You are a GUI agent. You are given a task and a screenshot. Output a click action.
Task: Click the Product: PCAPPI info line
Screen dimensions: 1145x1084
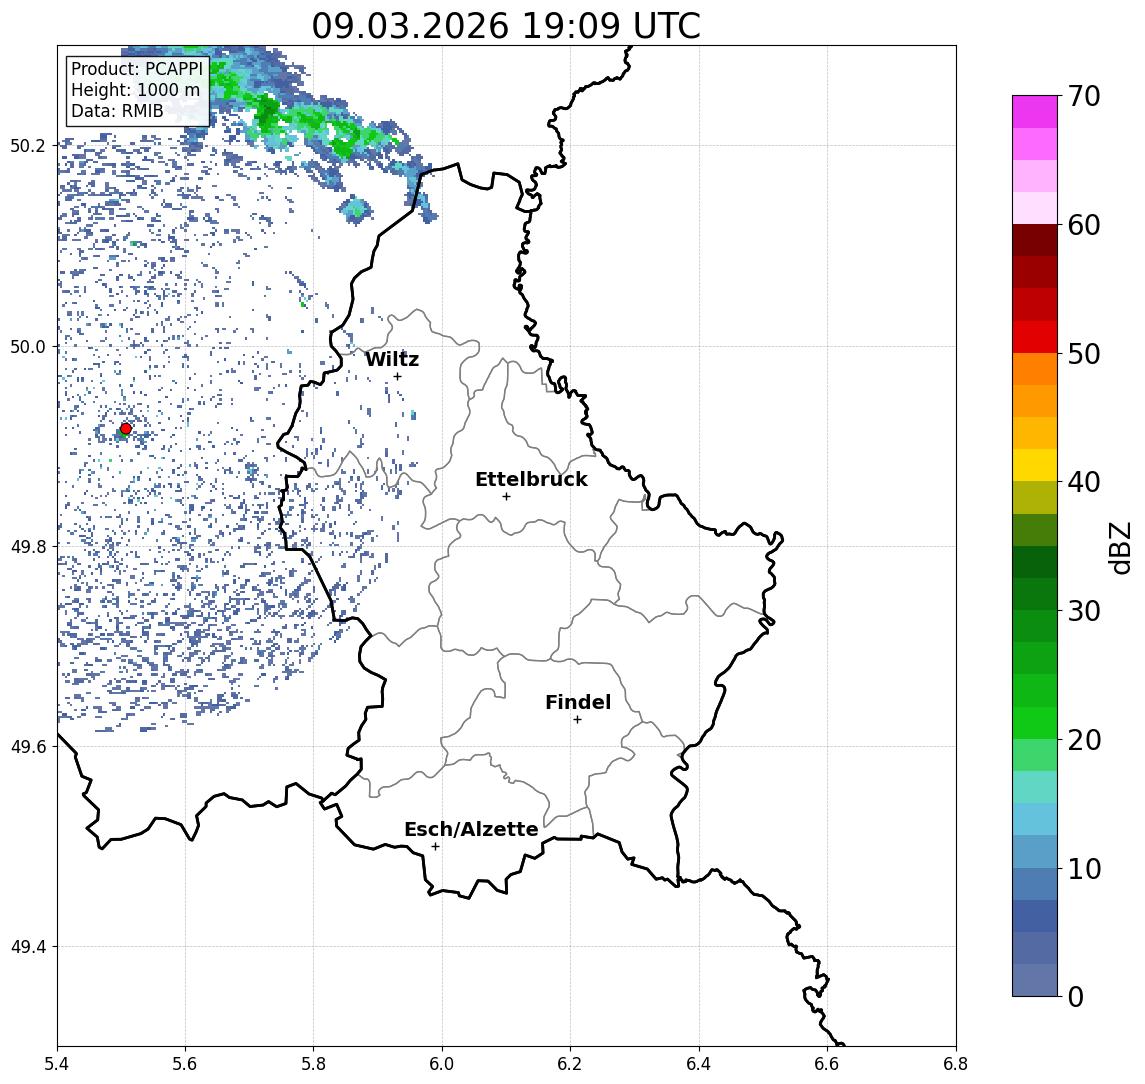pos(137,69)
